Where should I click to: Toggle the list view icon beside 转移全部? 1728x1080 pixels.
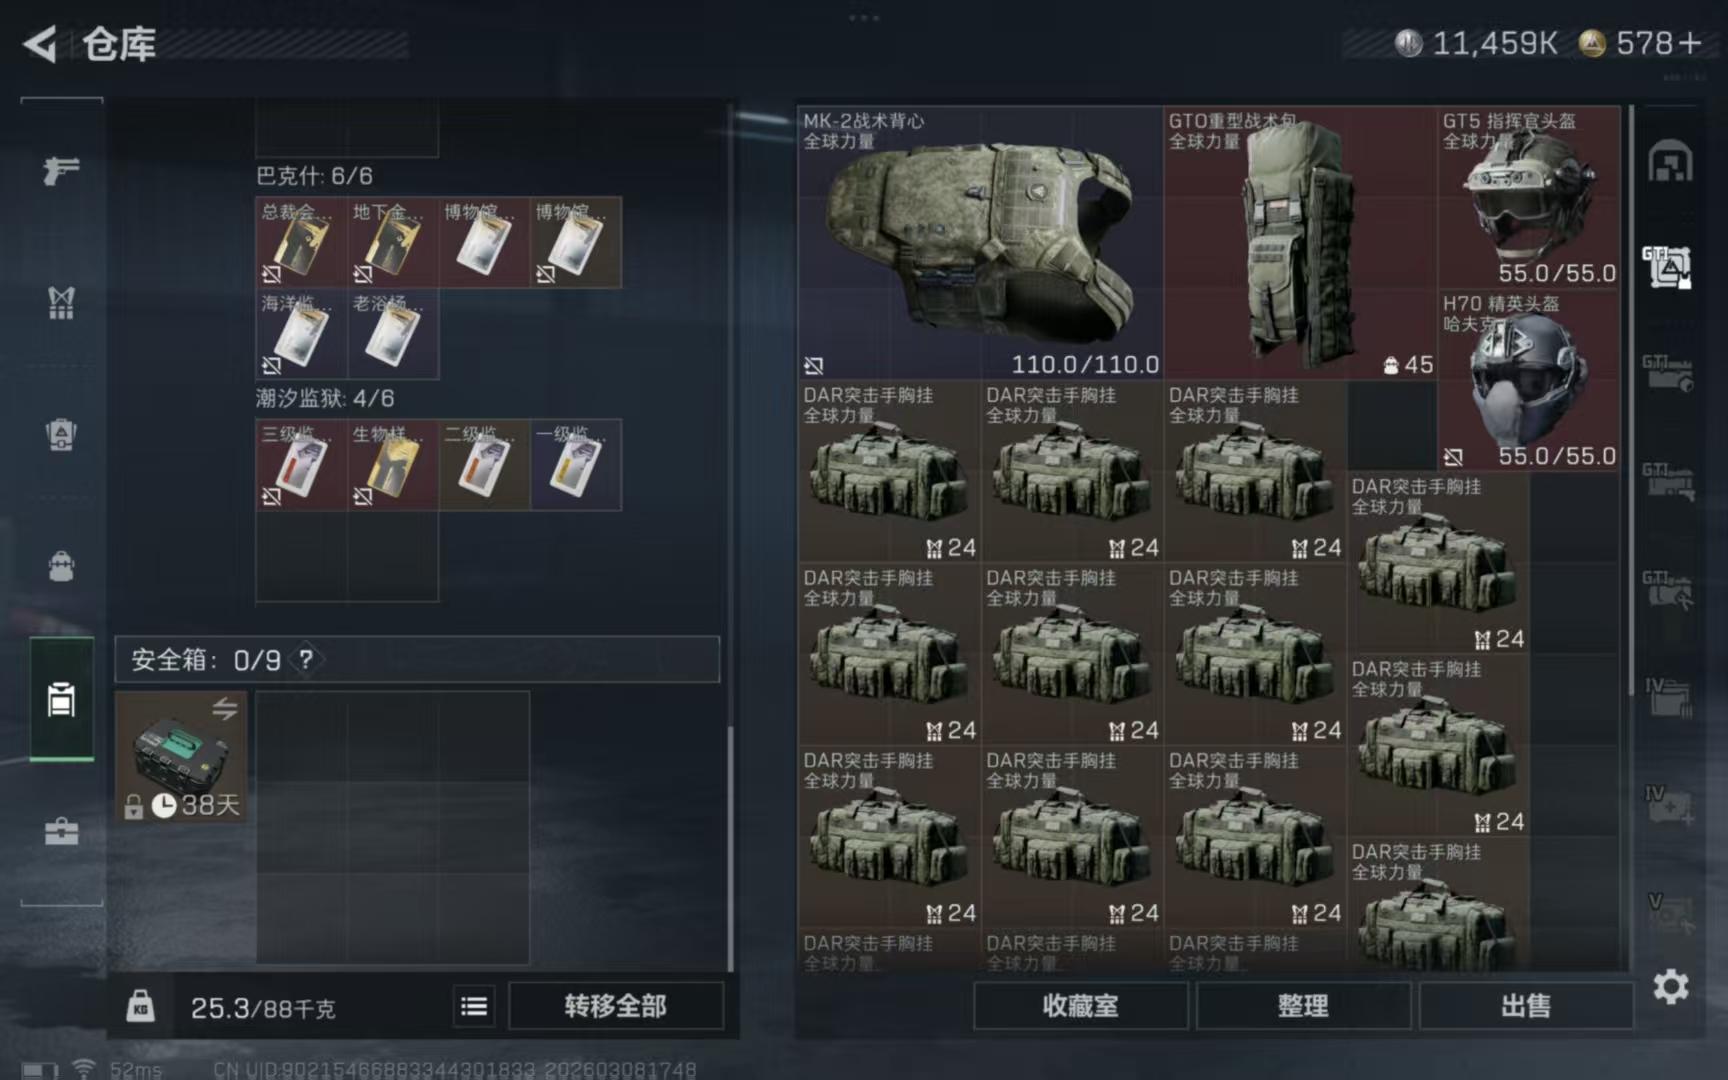[x=474, y=1006]
